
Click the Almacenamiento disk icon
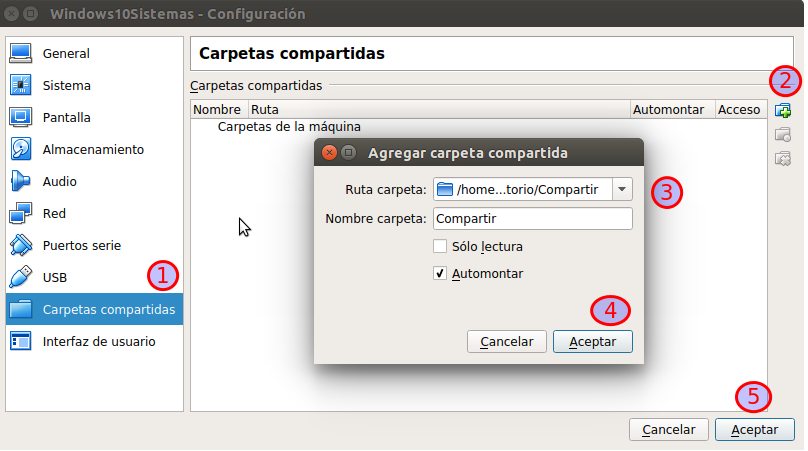pos(21,149)
